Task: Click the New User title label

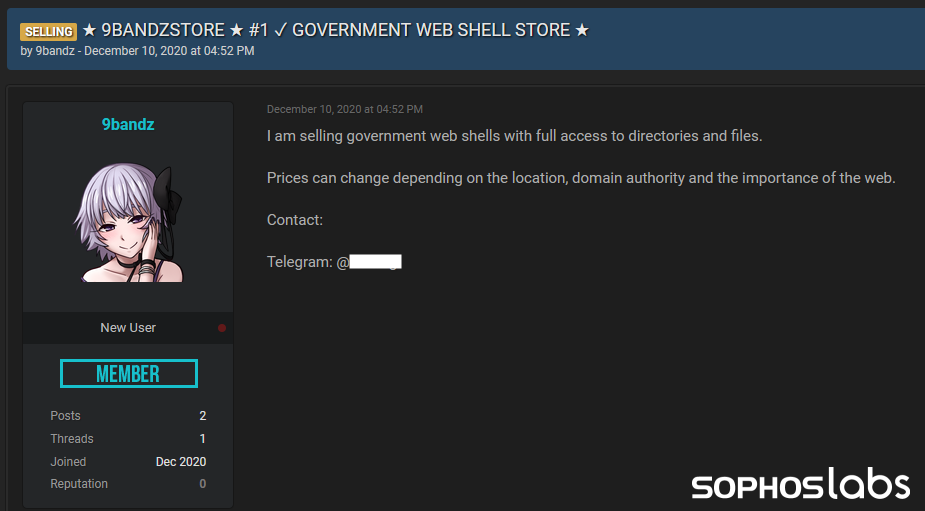Action: (x=128, y=328)
